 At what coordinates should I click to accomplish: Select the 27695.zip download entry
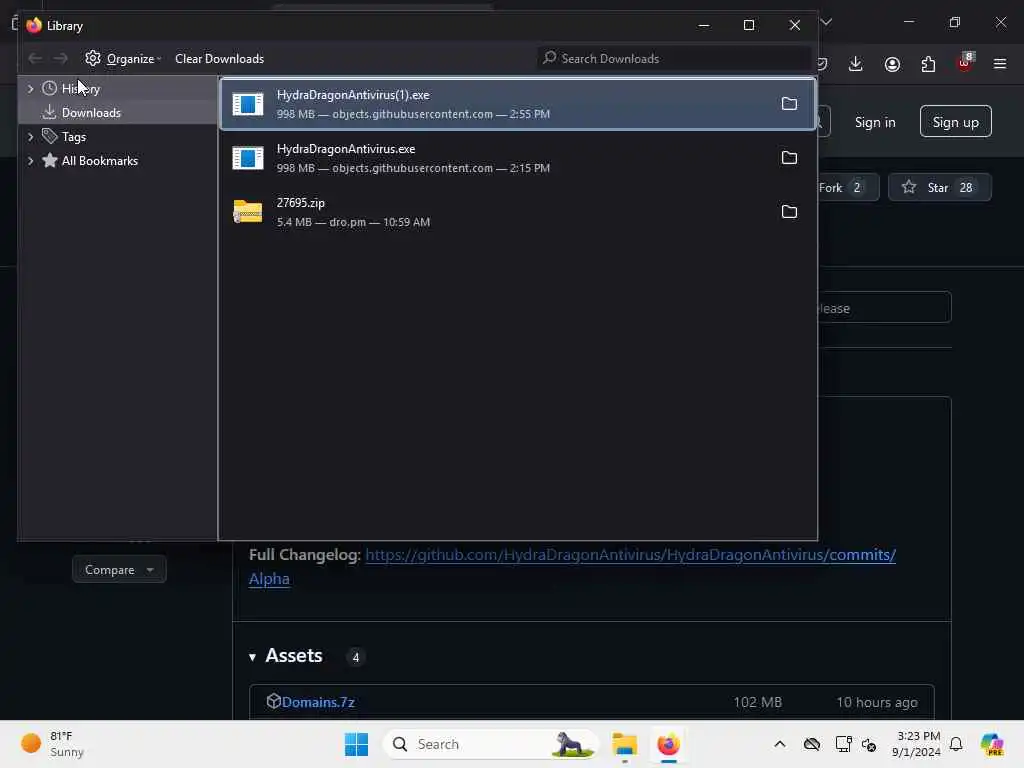(x=518, y=212)
